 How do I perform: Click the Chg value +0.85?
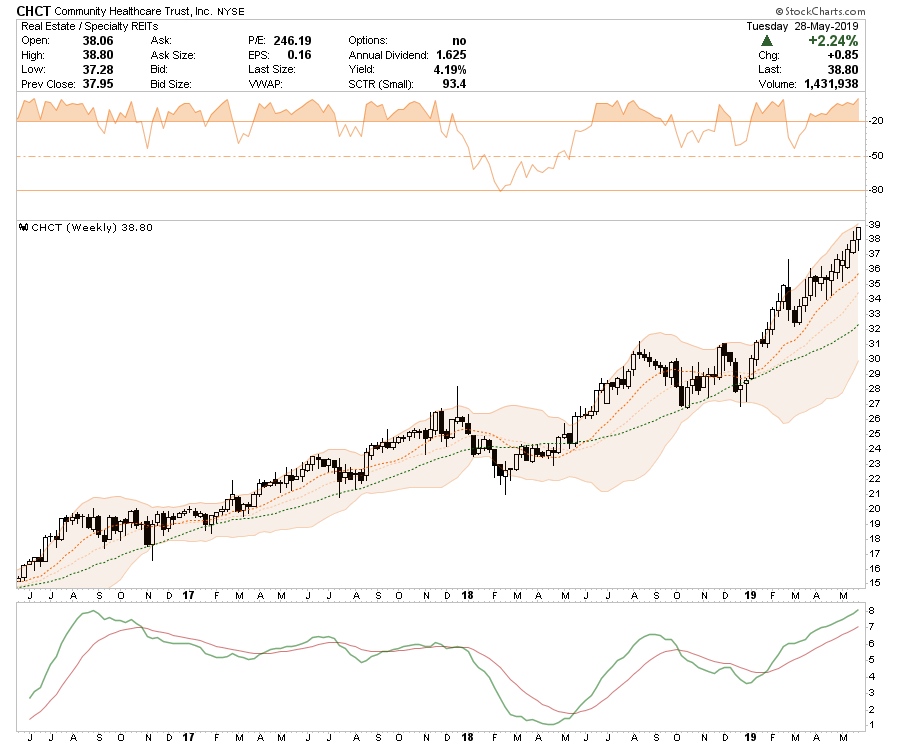(843, 55)
